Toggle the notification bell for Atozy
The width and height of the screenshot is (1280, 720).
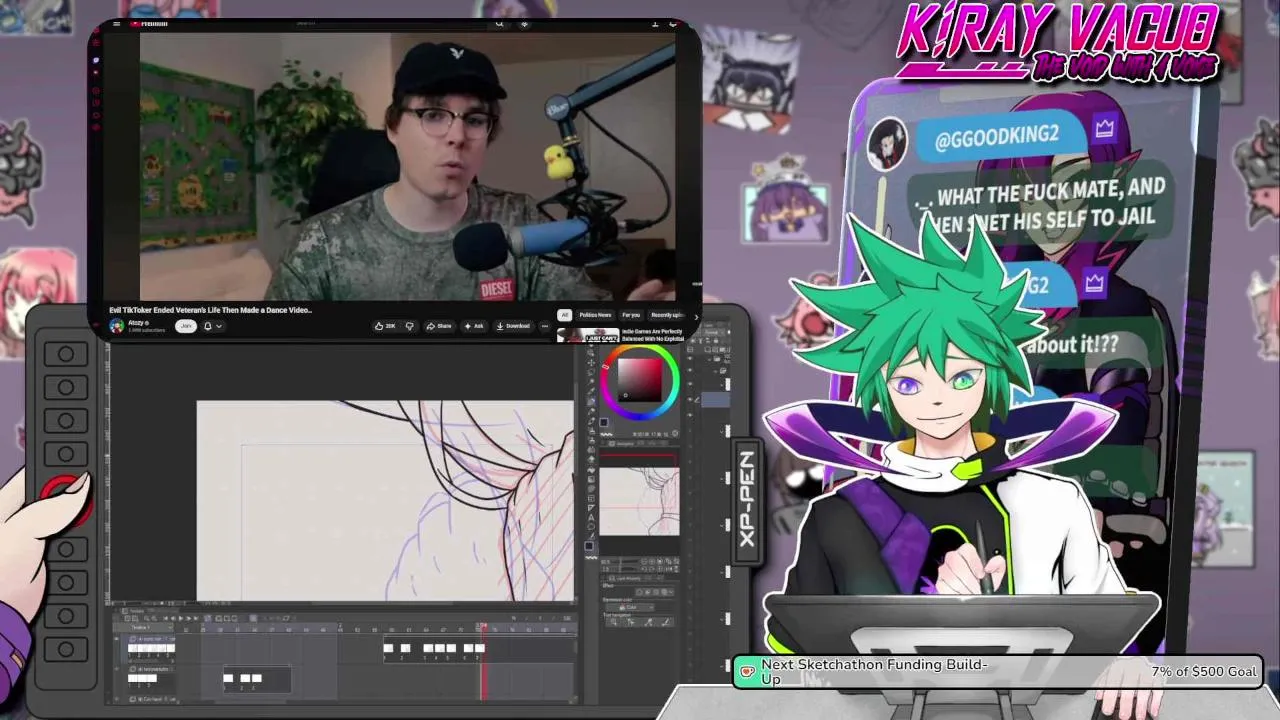(x=208, y=326)
